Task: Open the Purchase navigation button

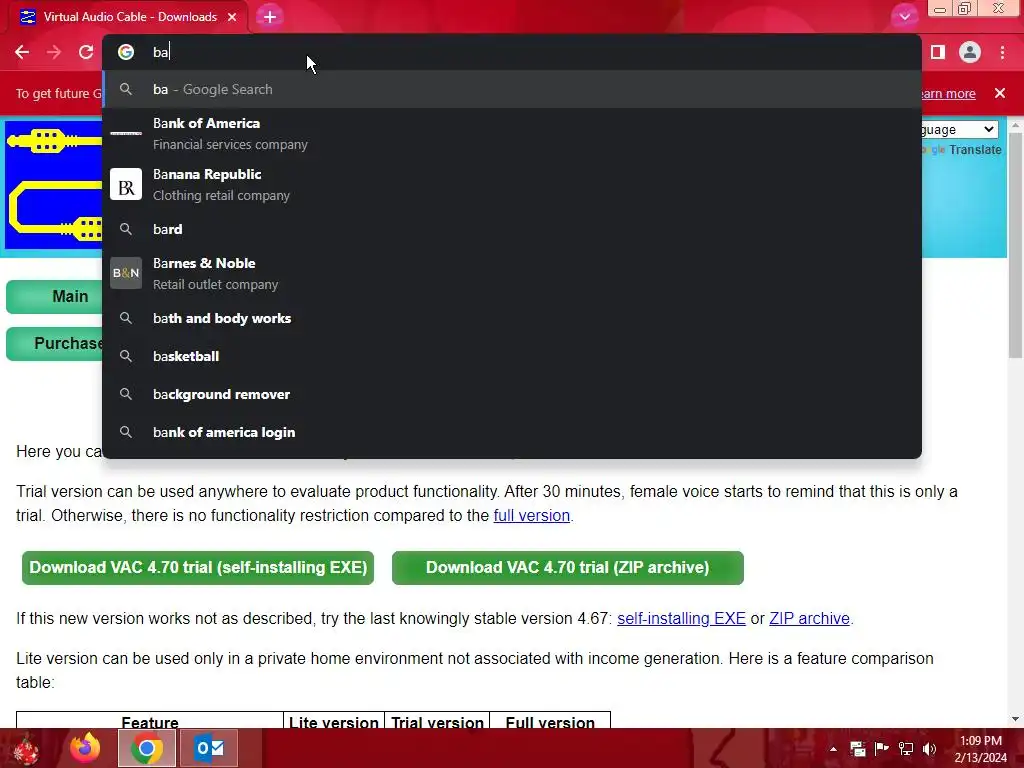Action: pyautogui.click(x=55, y=344)
